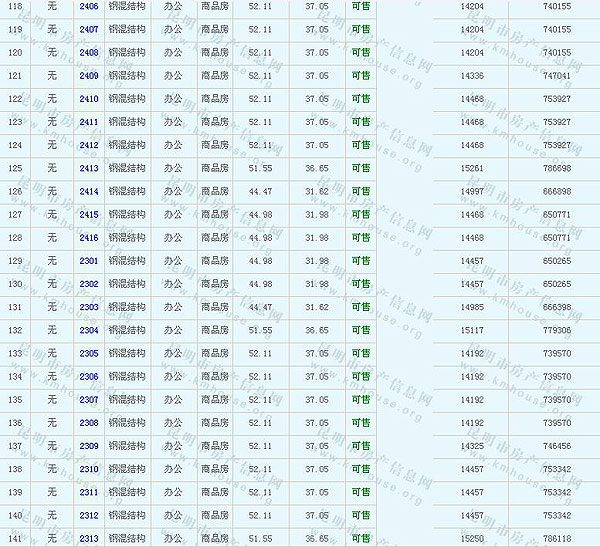Click room 2309 link
This screenshot has height=547, width=600.
[x=89, y=446]
